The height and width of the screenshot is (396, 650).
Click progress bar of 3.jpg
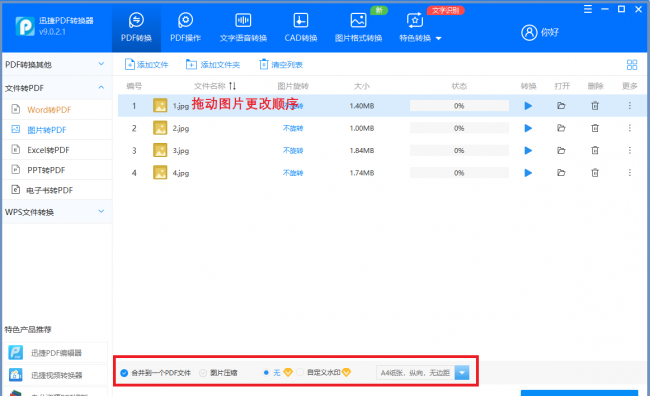click(x=459, y=150)
